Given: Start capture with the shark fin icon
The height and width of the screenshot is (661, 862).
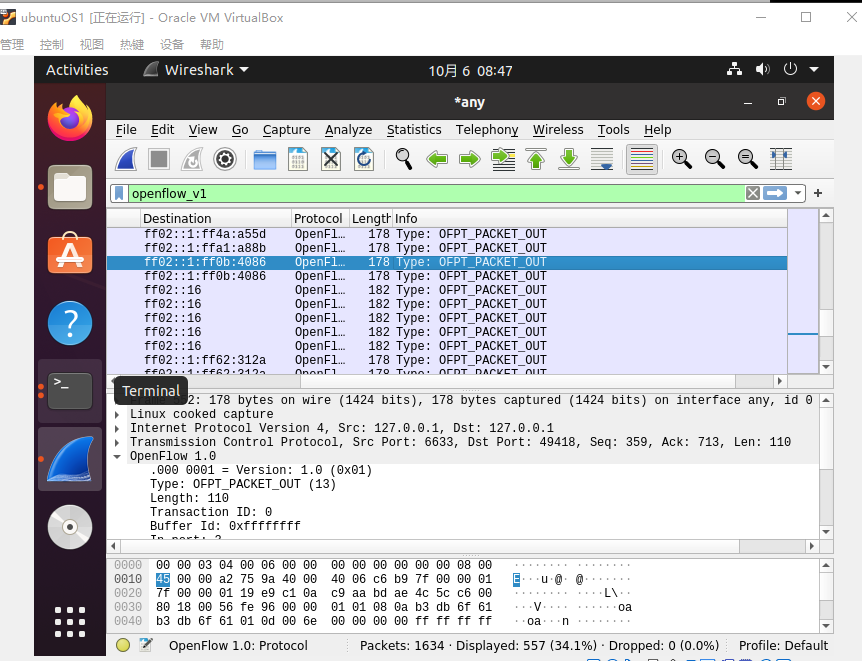Looking at the screenshot, I should point(126,159).
